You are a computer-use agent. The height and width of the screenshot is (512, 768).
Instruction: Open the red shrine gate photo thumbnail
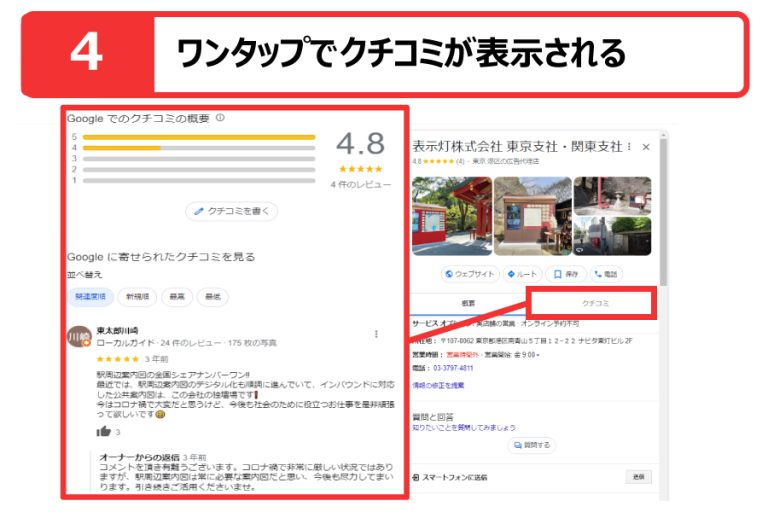[x=452, y=216]
